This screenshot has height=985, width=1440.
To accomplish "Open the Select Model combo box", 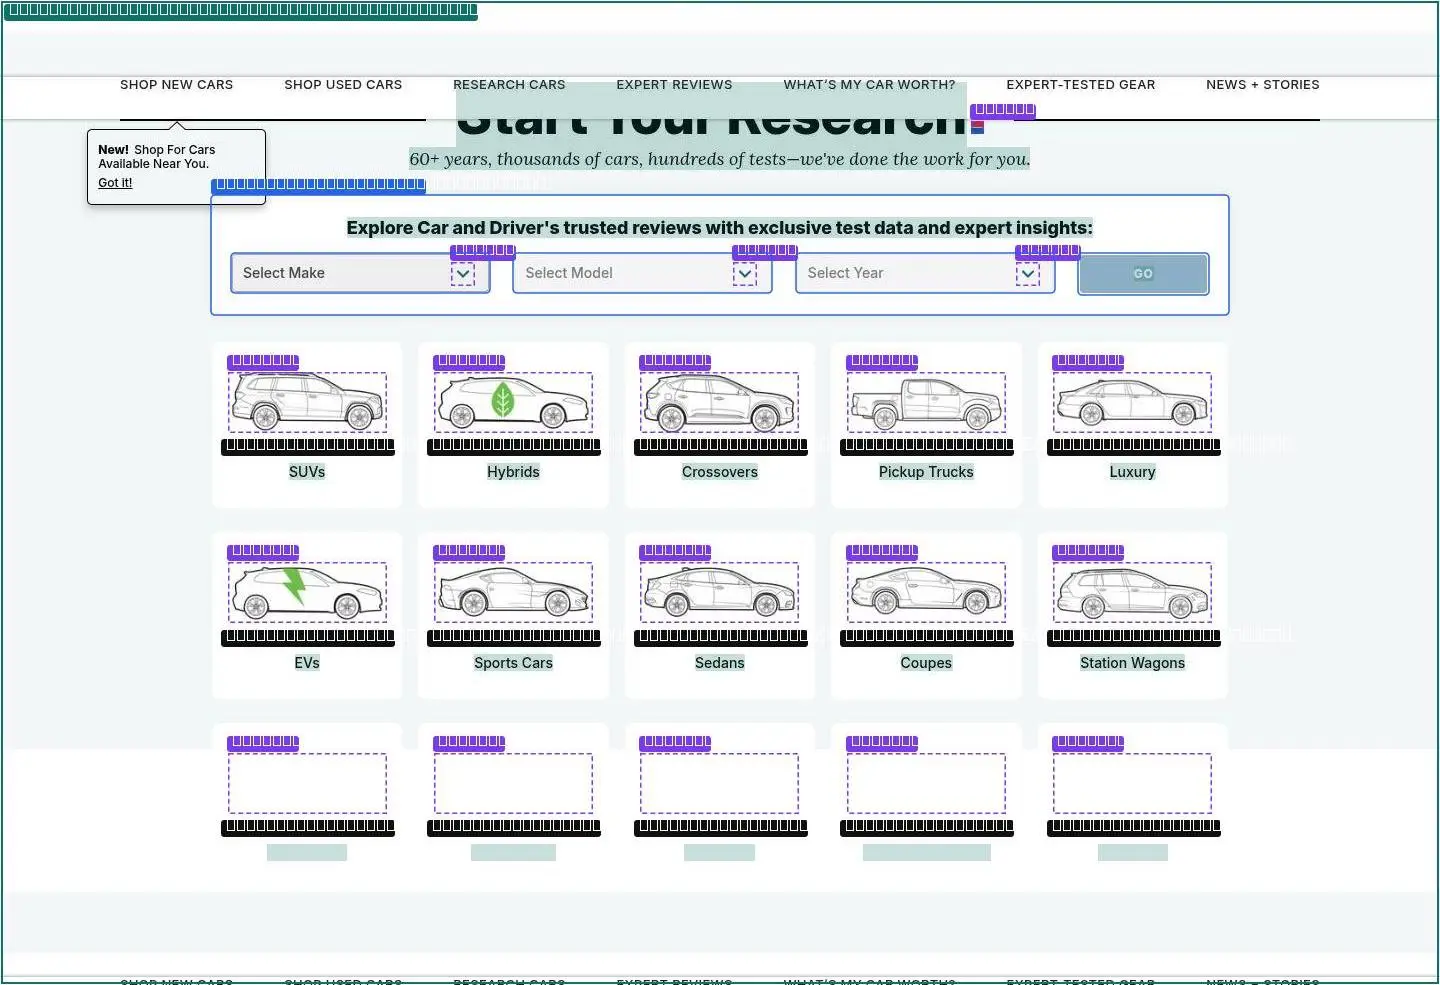I will click(x=642, y=273).
